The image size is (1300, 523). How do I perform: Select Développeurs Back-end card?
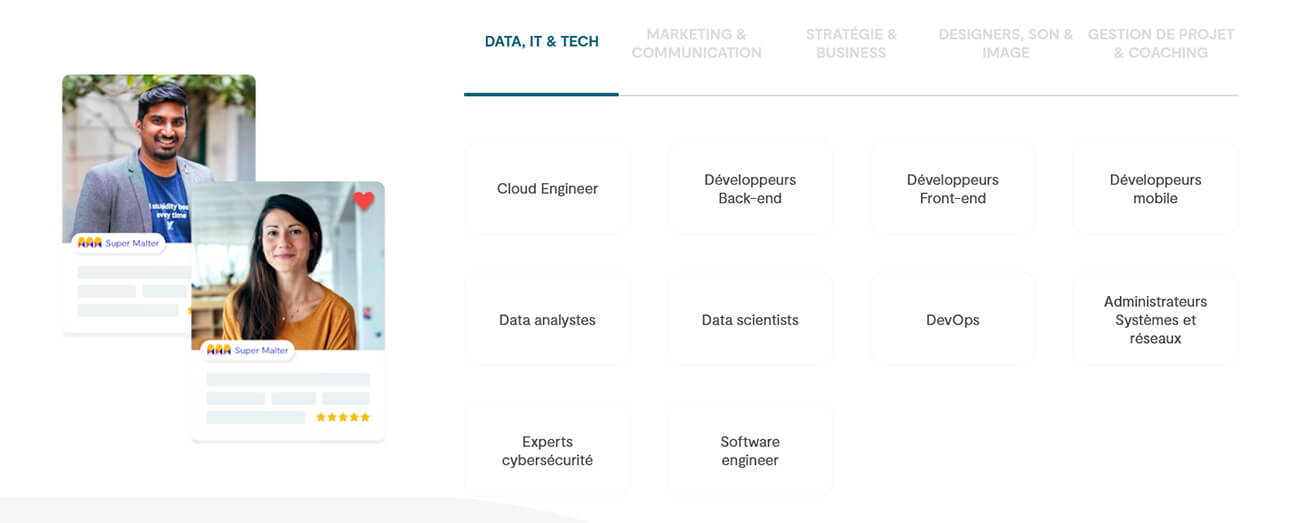point(750,189)
